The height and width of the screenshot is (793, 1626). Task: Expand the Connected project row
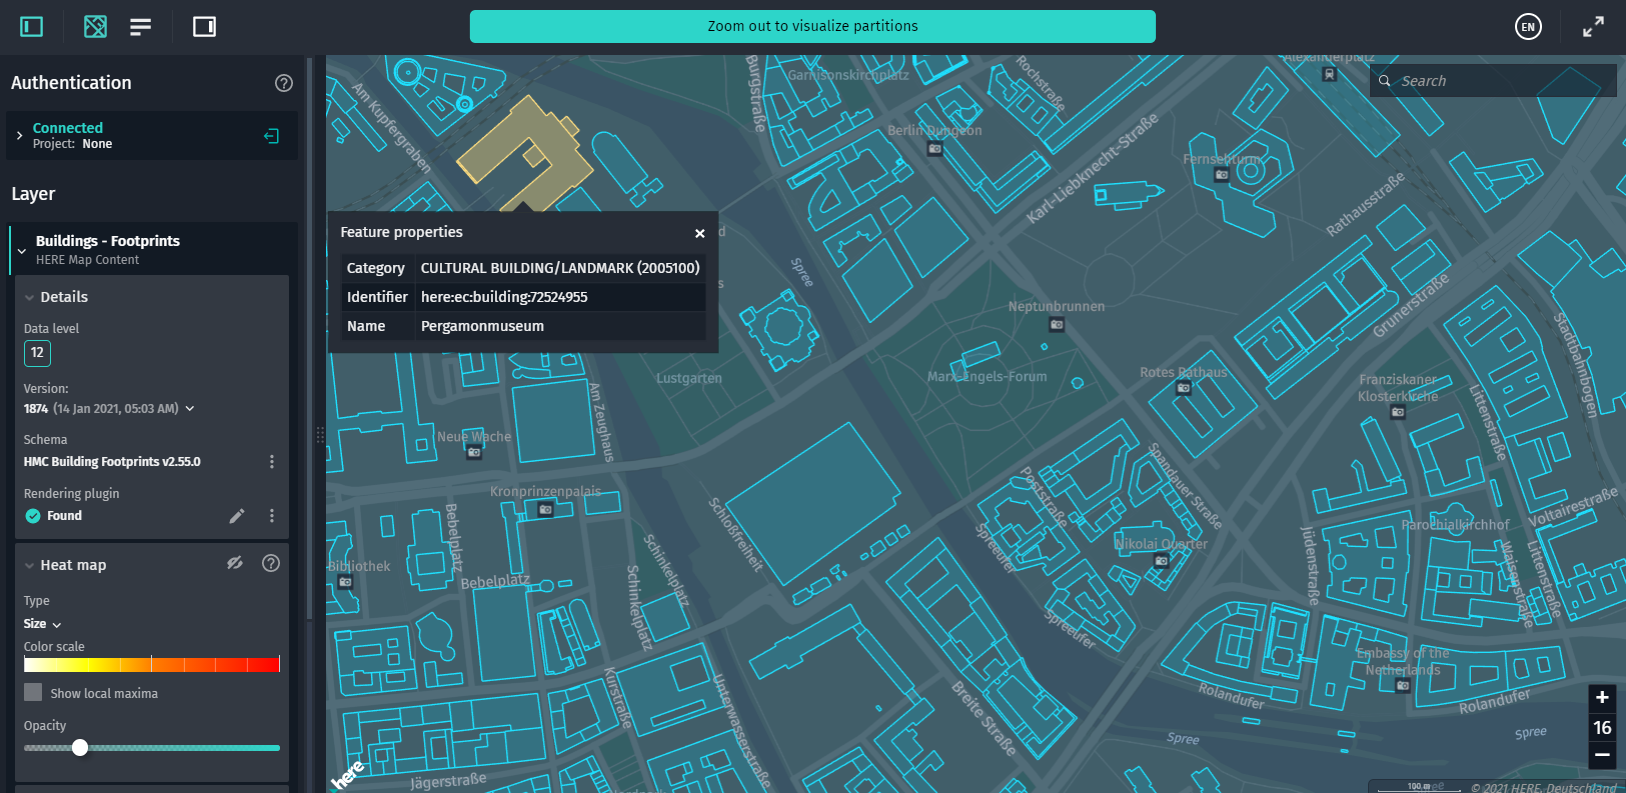pyautogui.click(x=19, y=135)
